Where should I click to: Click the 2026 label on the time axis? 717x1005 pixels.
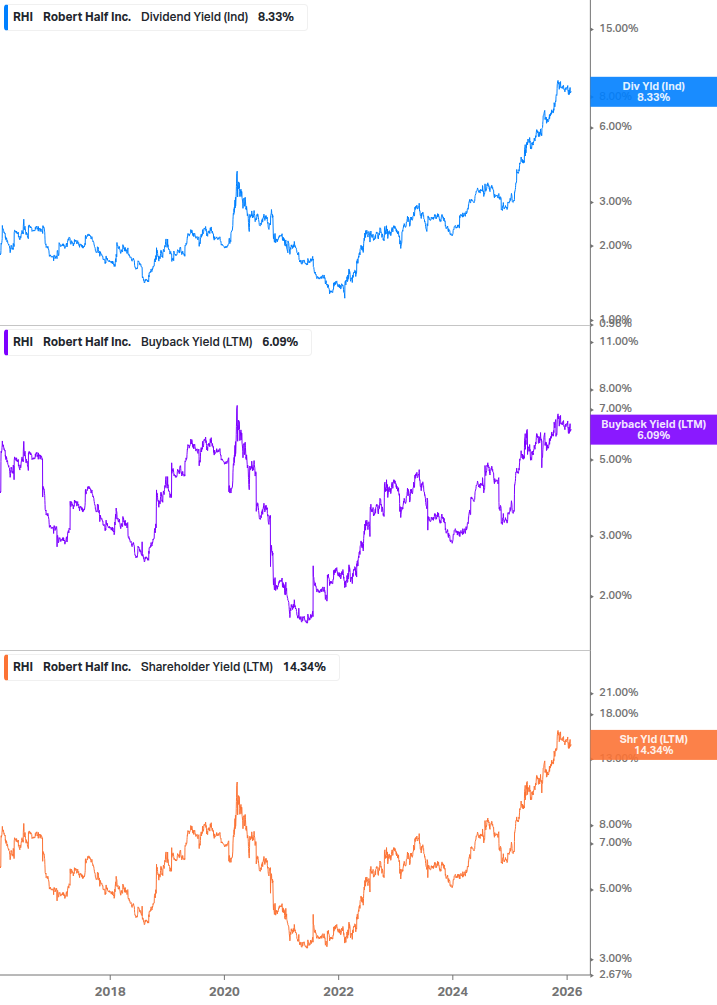pos(567,992)
